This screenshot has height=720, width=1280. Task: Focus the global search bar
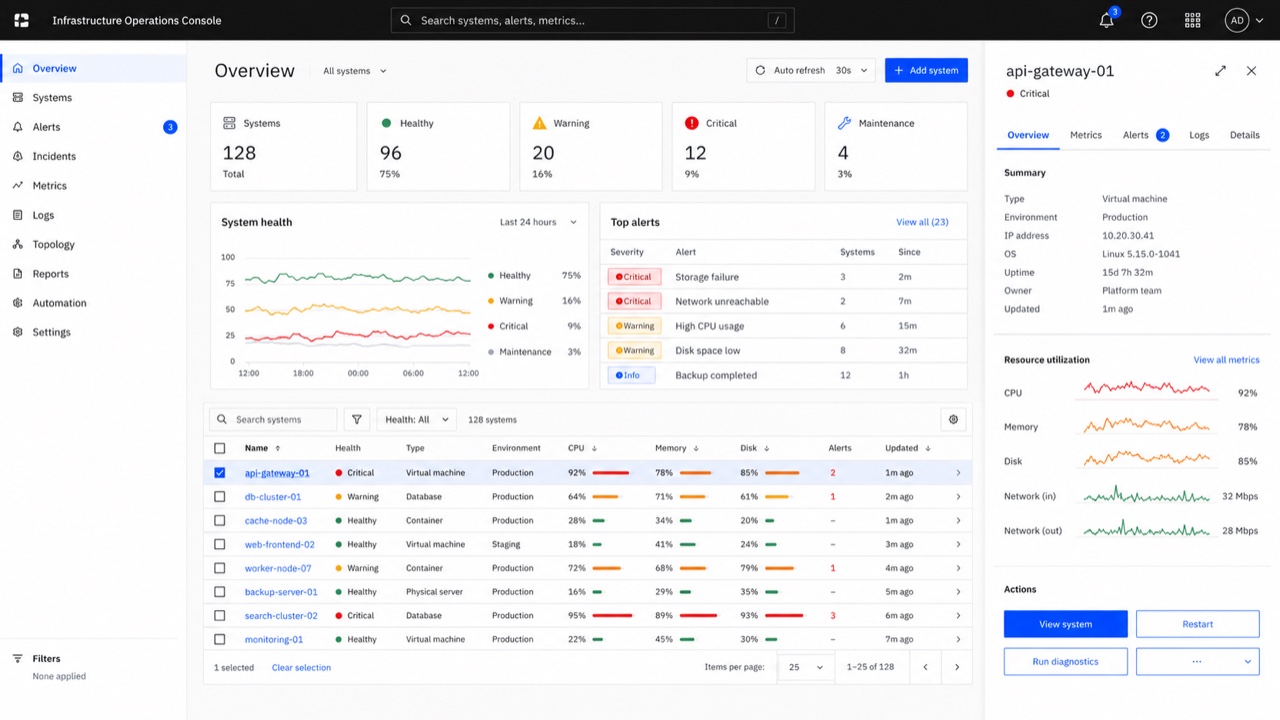(x=592, y=20)
